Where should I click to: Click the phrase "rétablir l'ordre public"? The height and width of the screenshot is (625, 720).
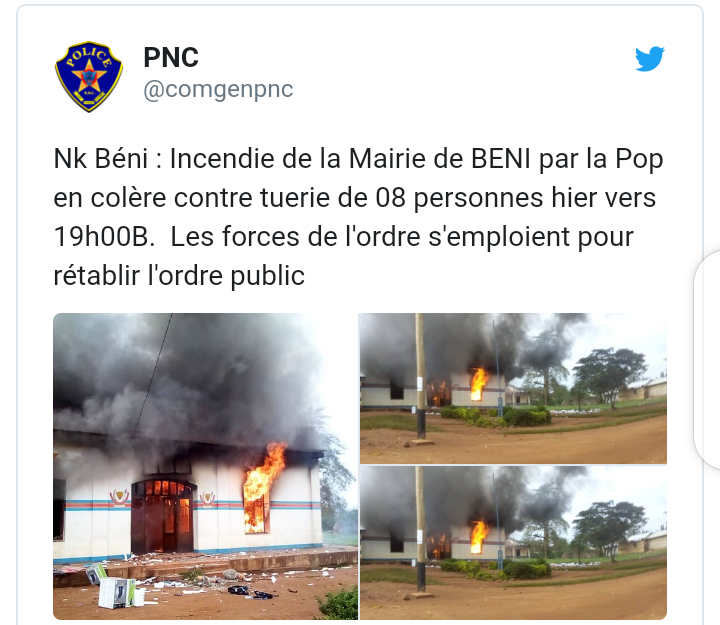(x=179, y=276)
